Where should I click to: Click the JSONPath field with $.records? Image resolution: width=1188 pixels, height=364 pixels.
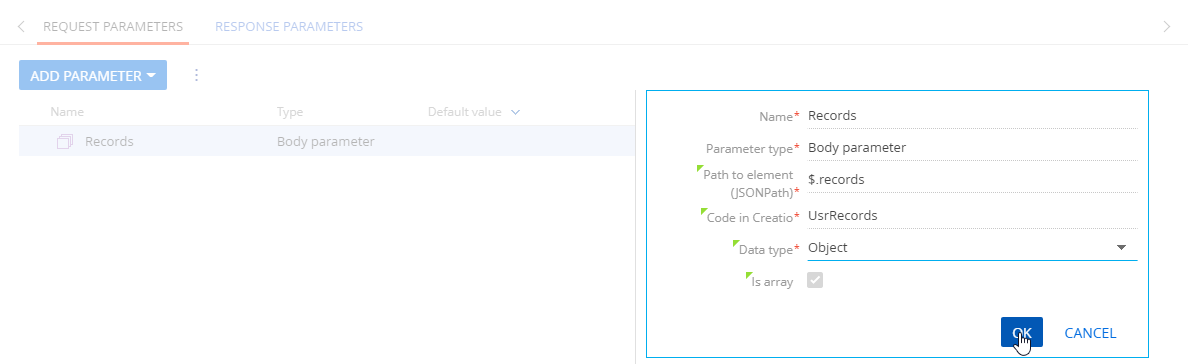972,180
